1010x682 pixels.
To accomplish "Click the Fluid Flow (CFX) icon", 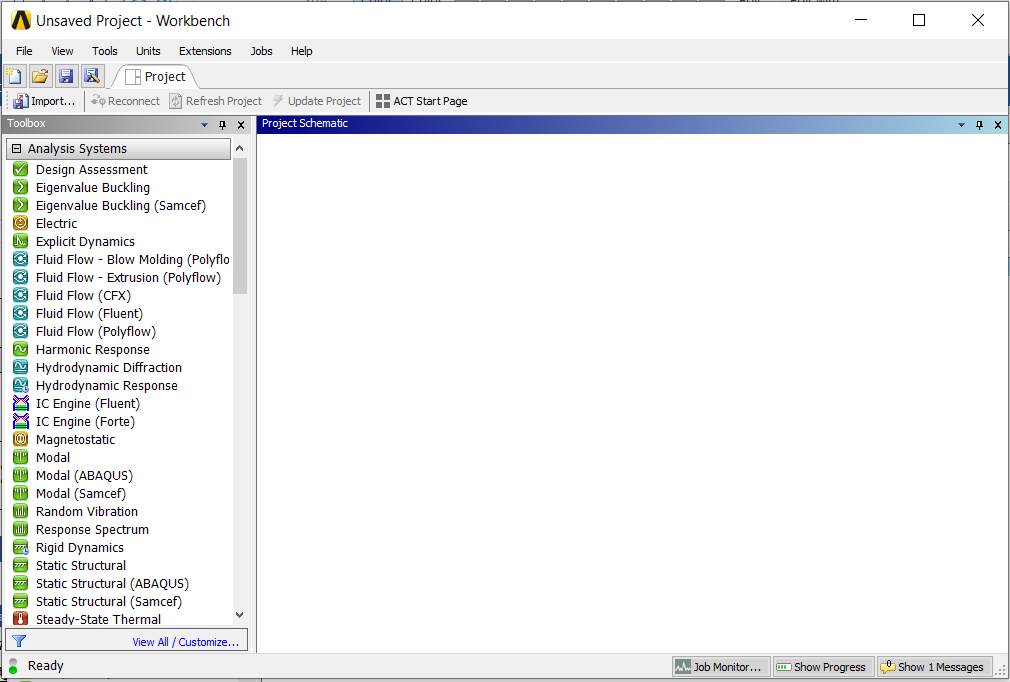I will [x=21, y=296].
